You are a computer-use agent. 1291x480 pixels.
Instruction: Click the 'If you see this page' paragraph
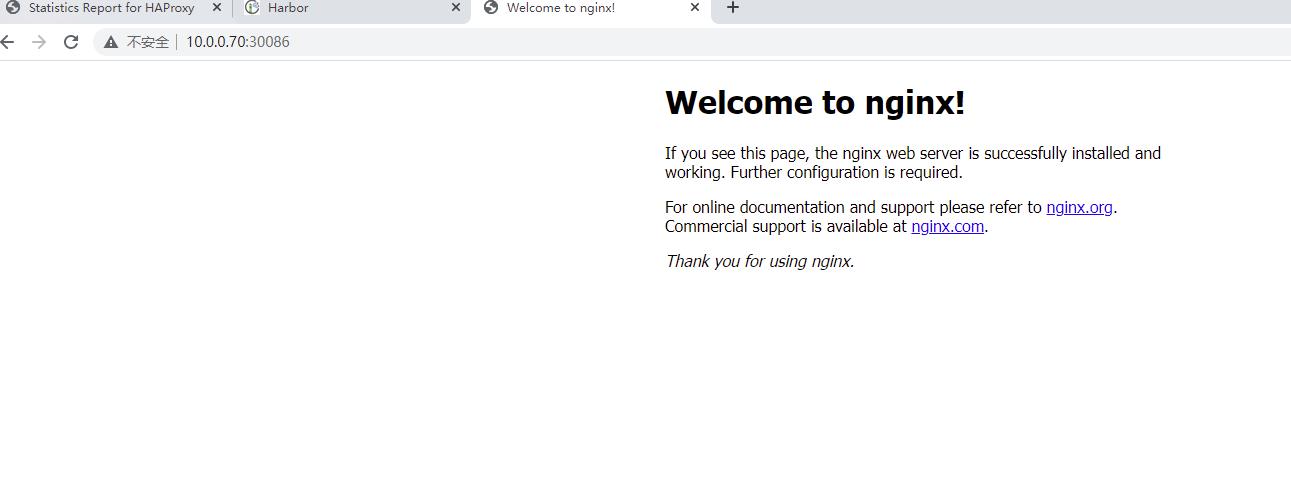pos(913,163)
